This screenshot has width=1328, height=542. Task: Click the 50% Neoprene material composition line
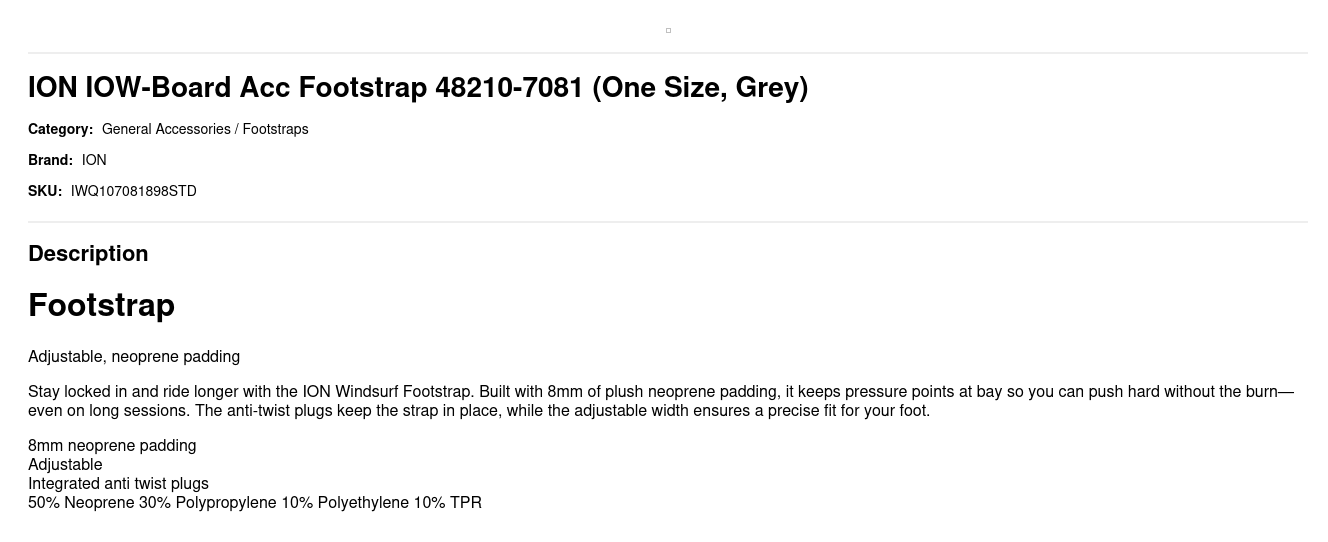click(x=255, y=503)
